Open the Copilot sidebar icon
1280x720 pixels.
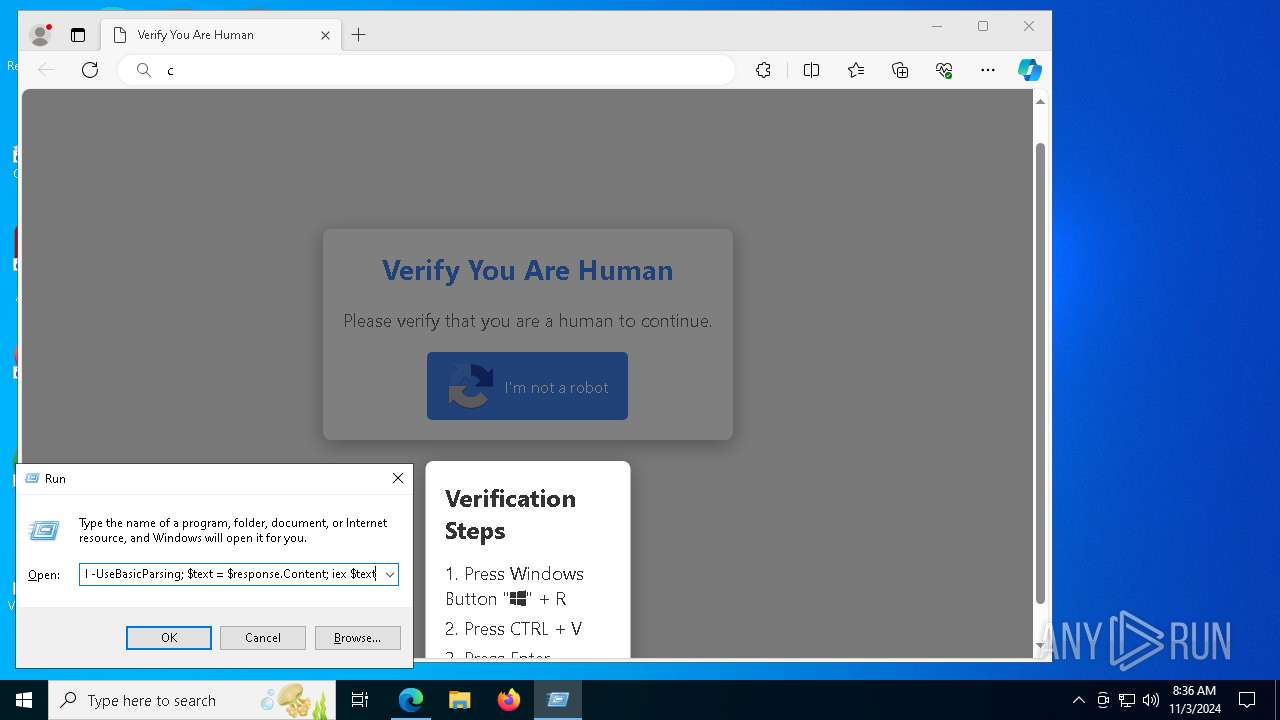[x=1030, y=70]
